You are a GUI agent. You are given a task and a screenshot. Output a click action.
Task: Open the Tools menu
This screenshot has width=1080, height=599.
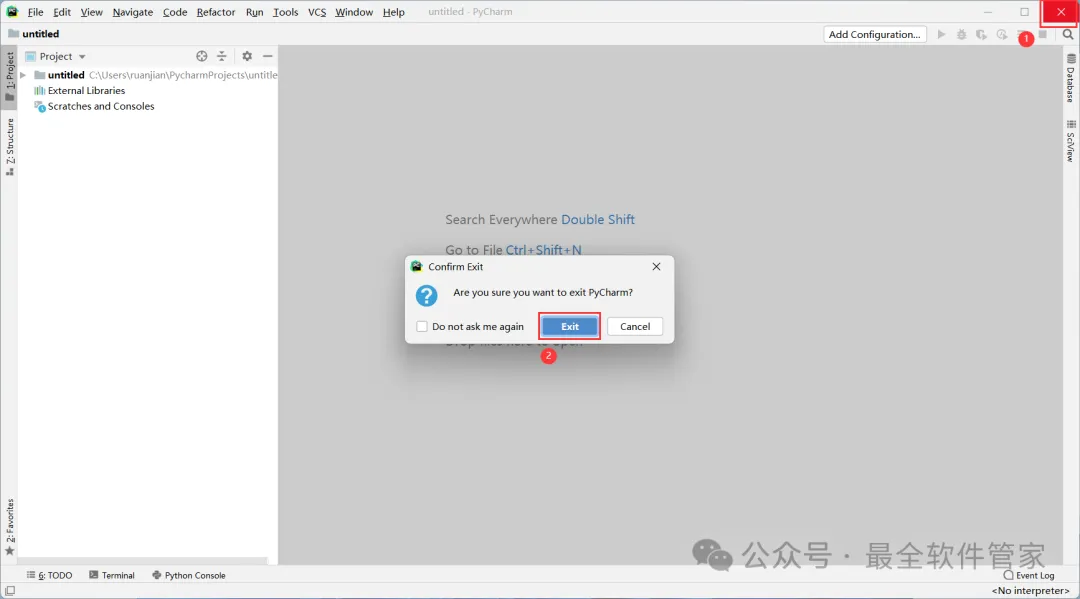click(x=285, y=12)
